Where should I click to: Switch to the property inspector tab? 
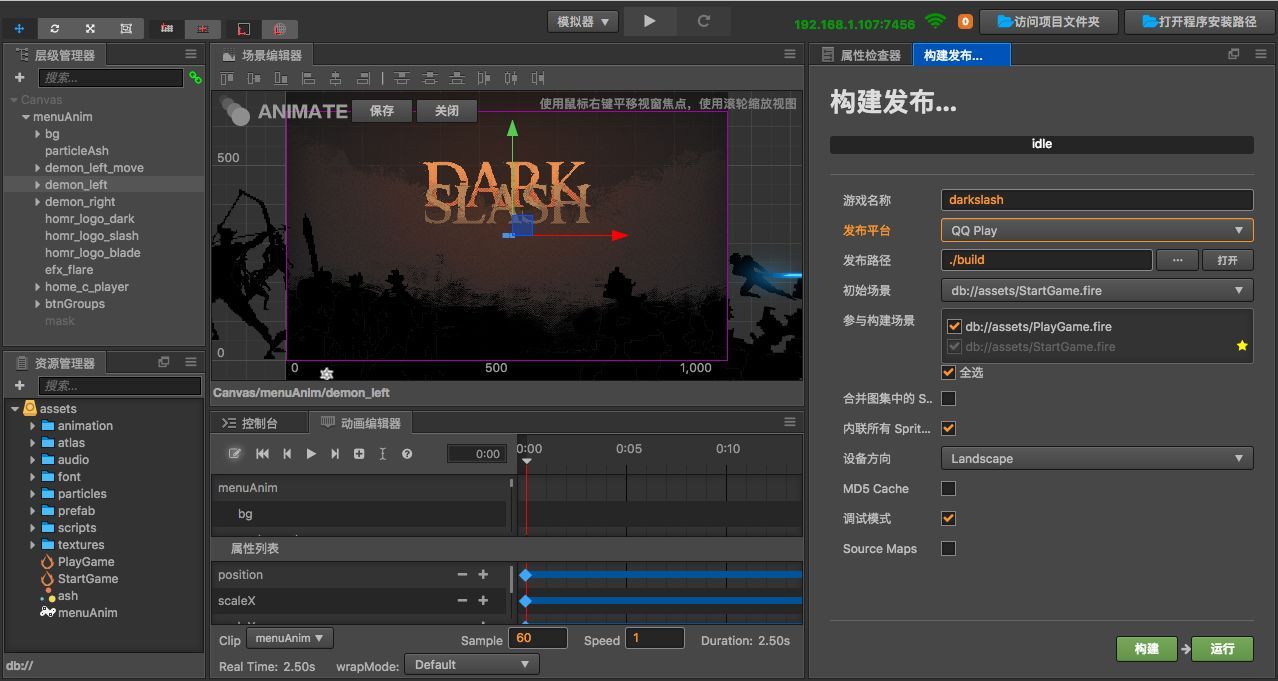click(861, 56)
